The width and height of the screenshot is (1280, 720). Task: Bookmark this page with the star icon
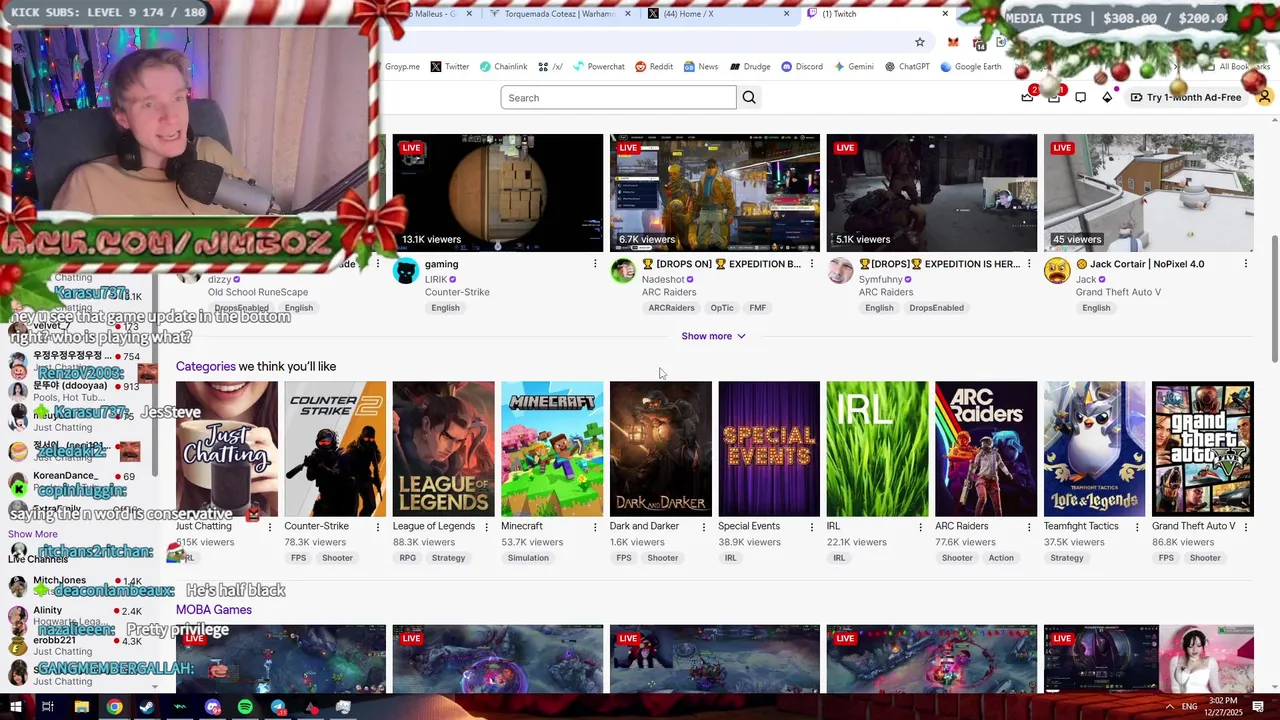click(920, 42)
